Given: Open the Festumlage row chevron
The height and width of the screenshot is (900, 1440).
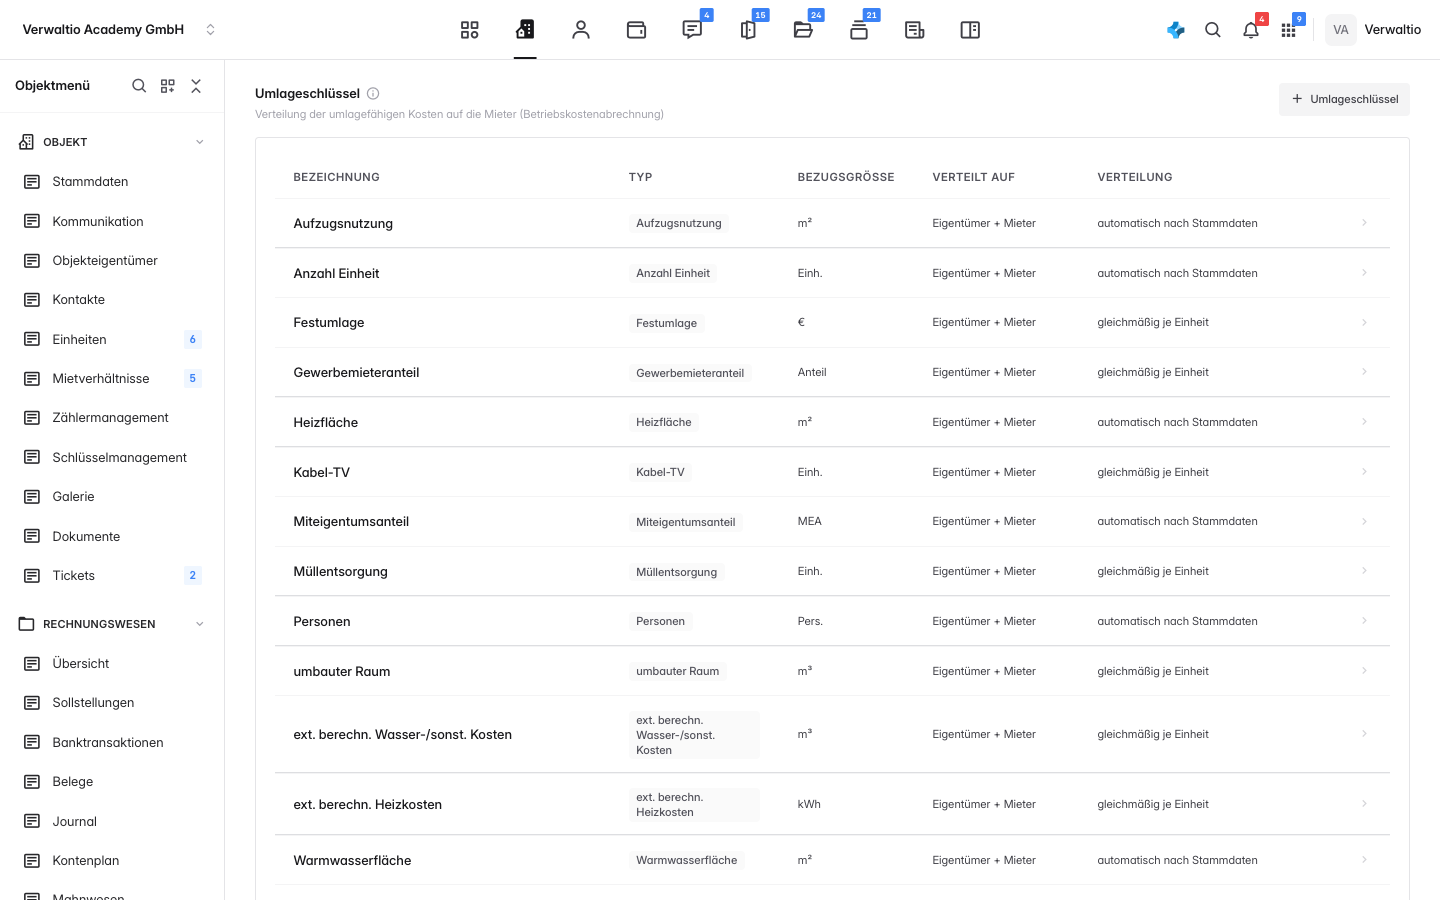Looking at the screenshot, I should 1364,322.
